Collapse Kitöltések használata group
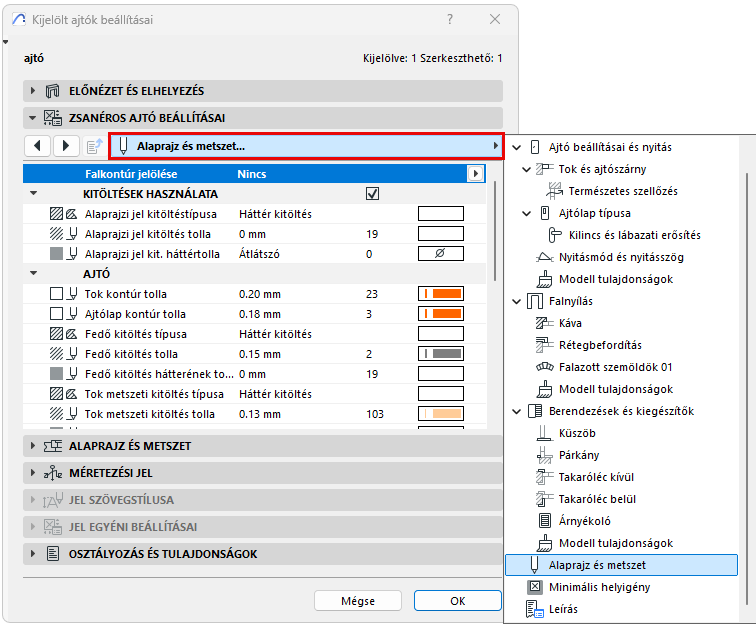The height and width of the screenshot is (625, 756). click(x=34, y=193)
